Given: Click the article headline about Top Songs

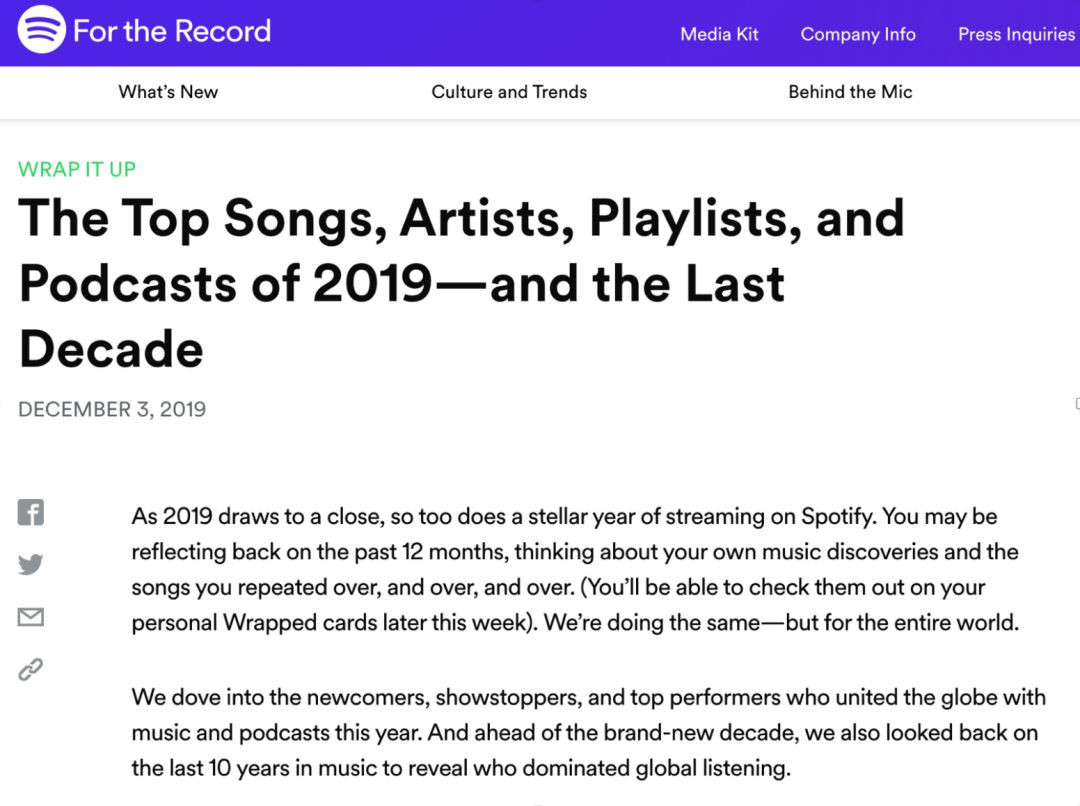Looking at the screenshot, I should point(460,283).
